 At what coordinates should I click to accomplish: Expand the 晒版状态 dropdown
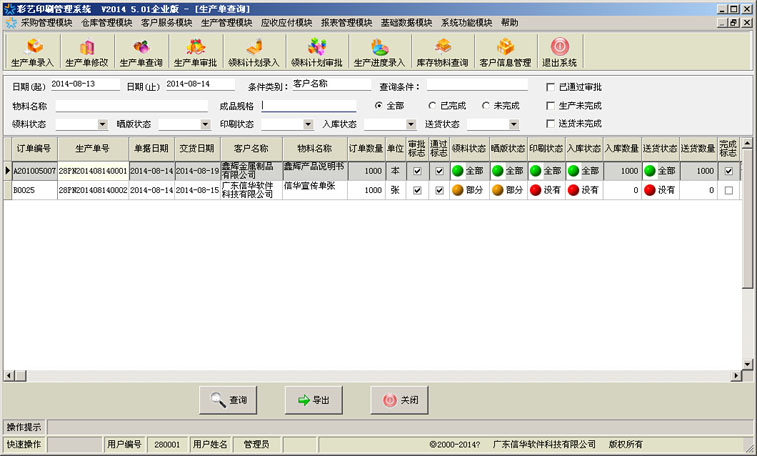pyautogui.click(x=205, y=124)
